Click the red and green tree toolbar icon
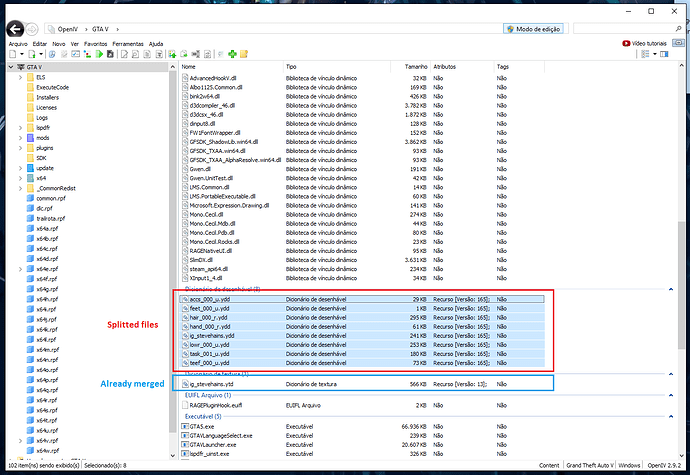The image size is (690, 475). (x=87, y=54)
